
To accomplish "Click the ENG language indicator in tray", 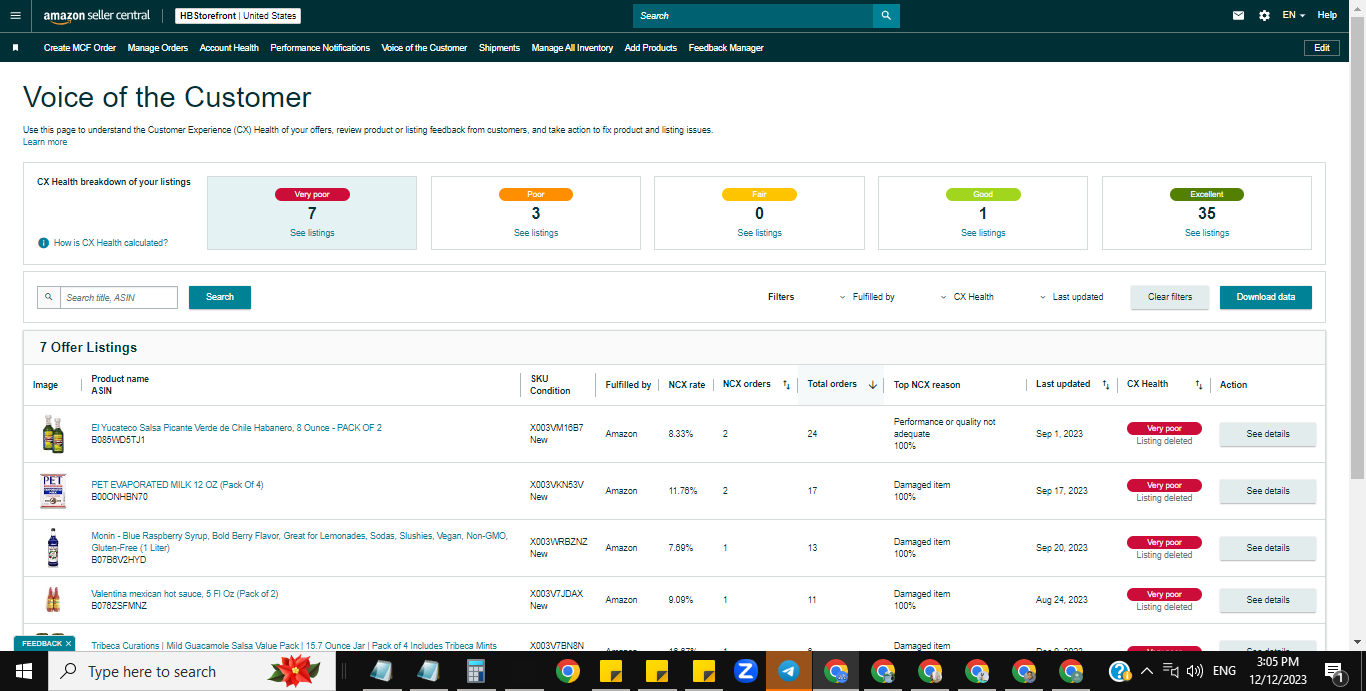I will tap(1224, 671).
